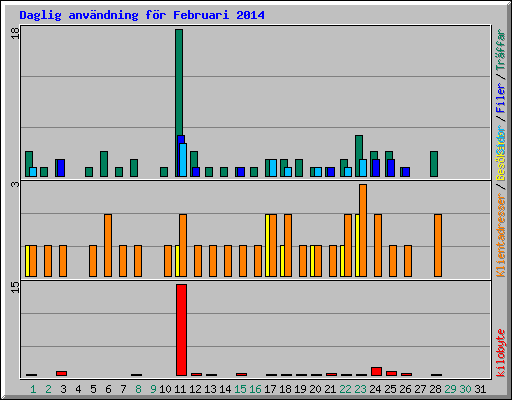The image size is (512, 400).
Task: Click day label '14' on the date axis
Action: (225, 389)
